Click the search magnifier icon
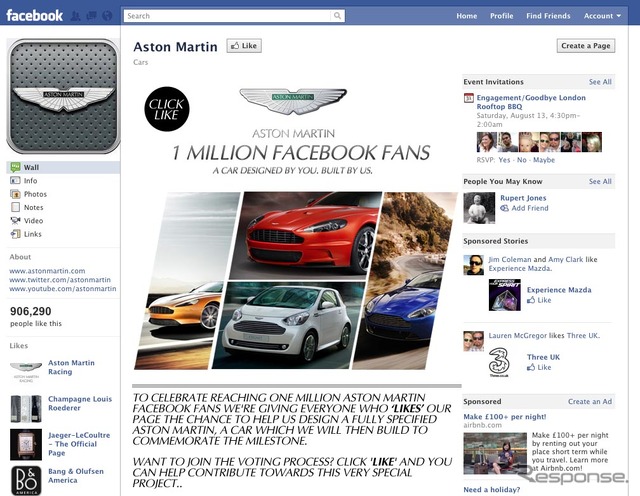 coord(337,16)
